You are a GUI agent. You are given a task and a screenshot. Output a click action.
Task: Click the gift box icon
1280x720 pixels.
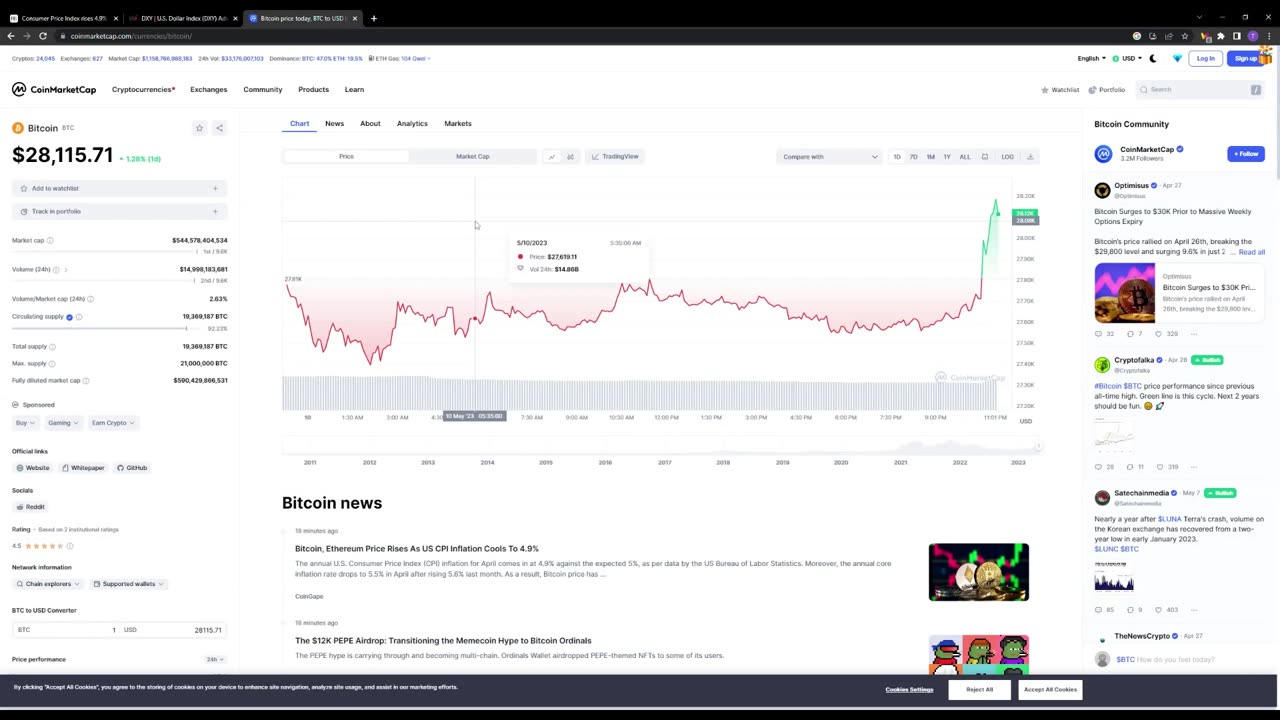coord(1265,57)
